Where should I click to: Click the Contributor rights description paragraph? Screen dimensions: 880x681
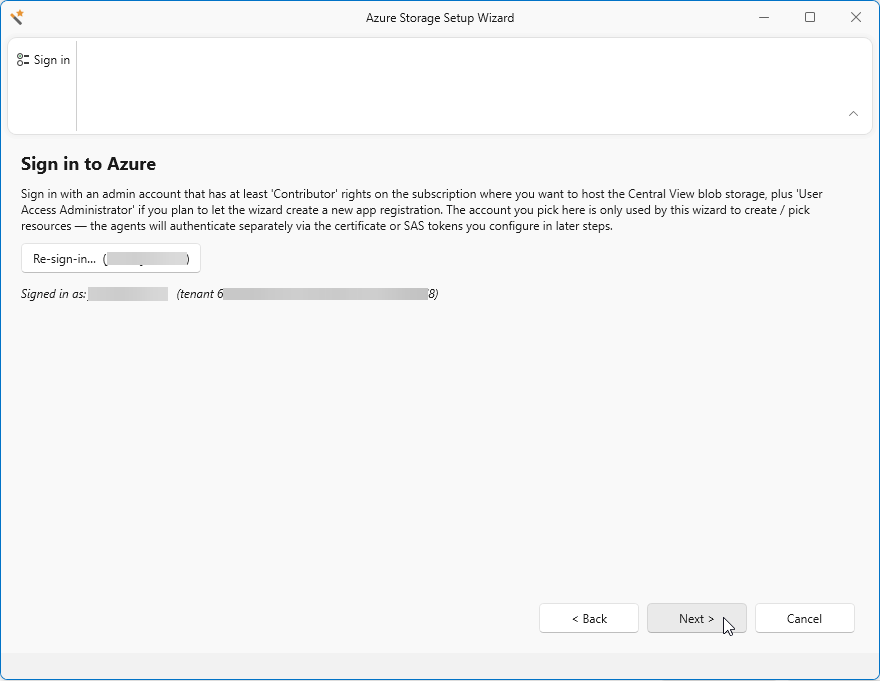point(421,210)
